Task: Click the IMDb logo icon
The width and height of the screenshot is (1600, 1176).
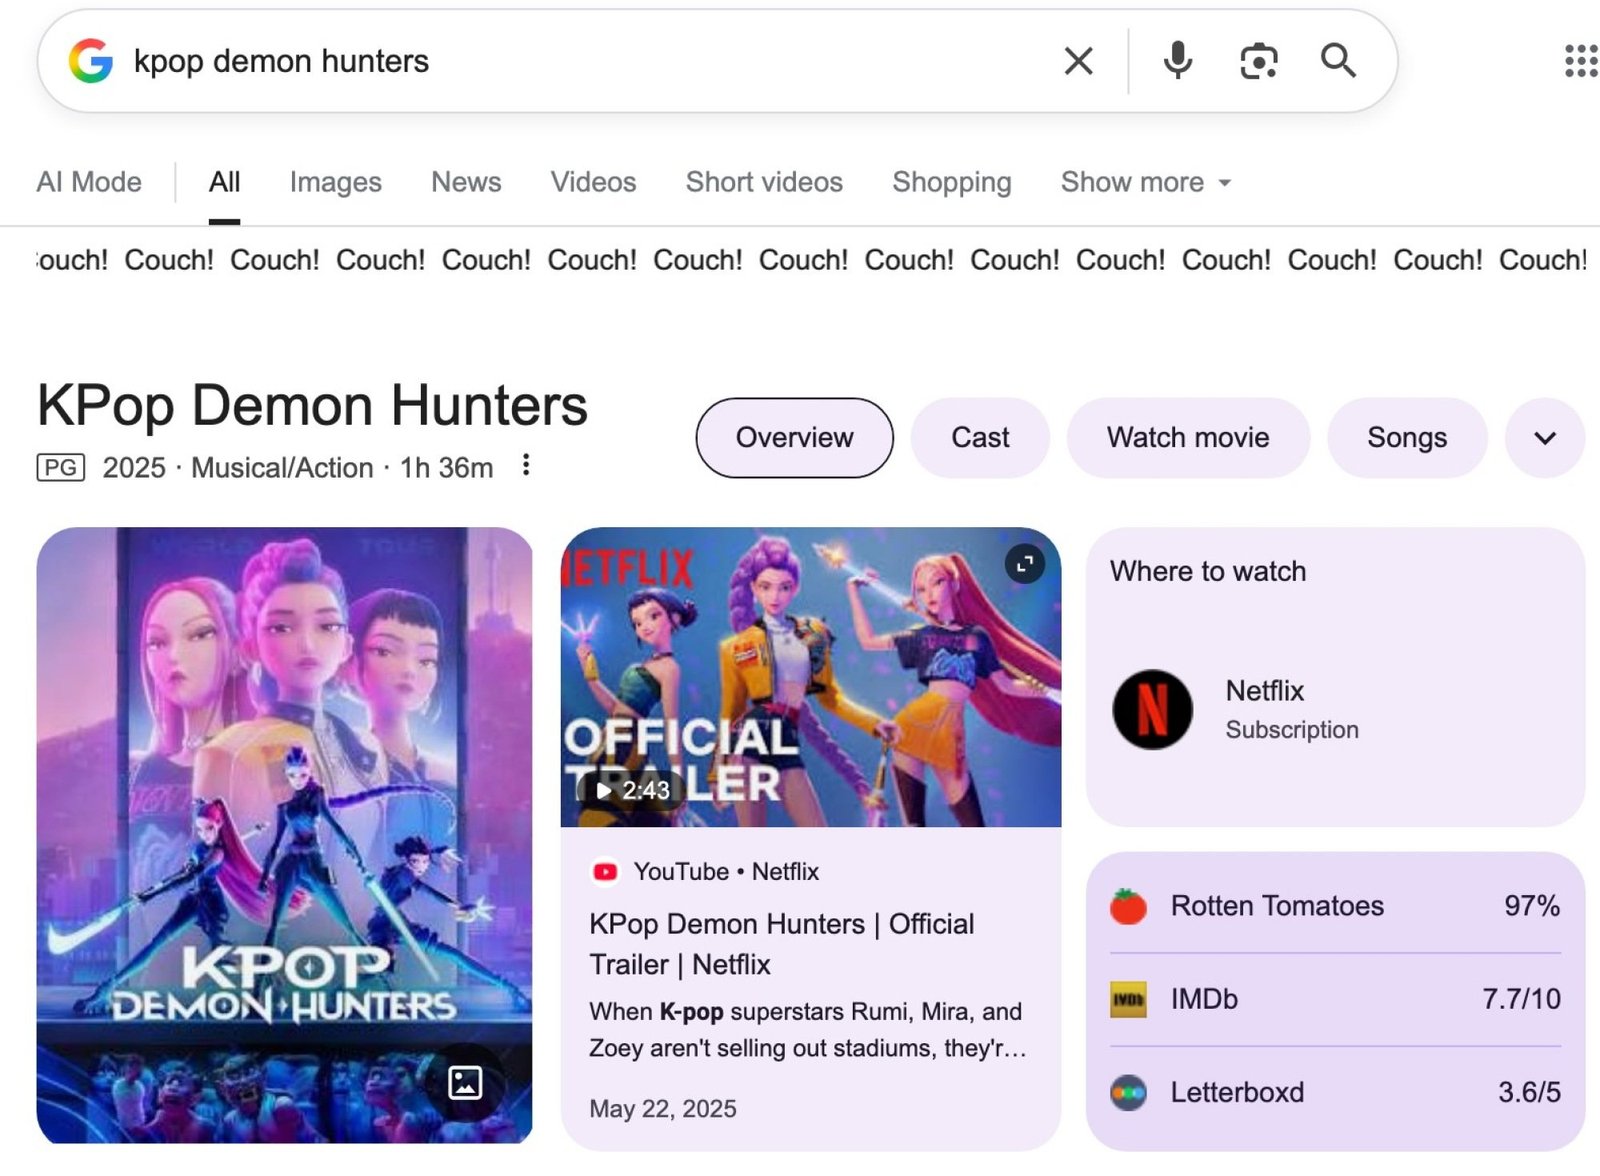Action: point(1128,999)
